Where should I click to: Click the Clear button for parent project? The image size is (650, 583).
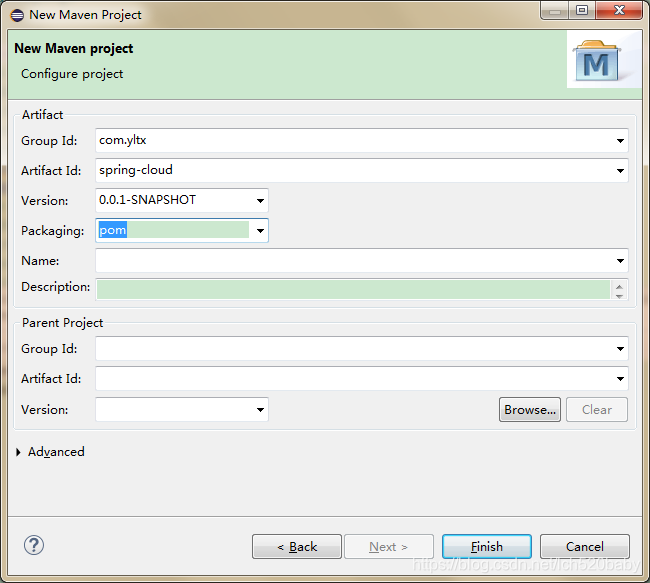point(597,410)
